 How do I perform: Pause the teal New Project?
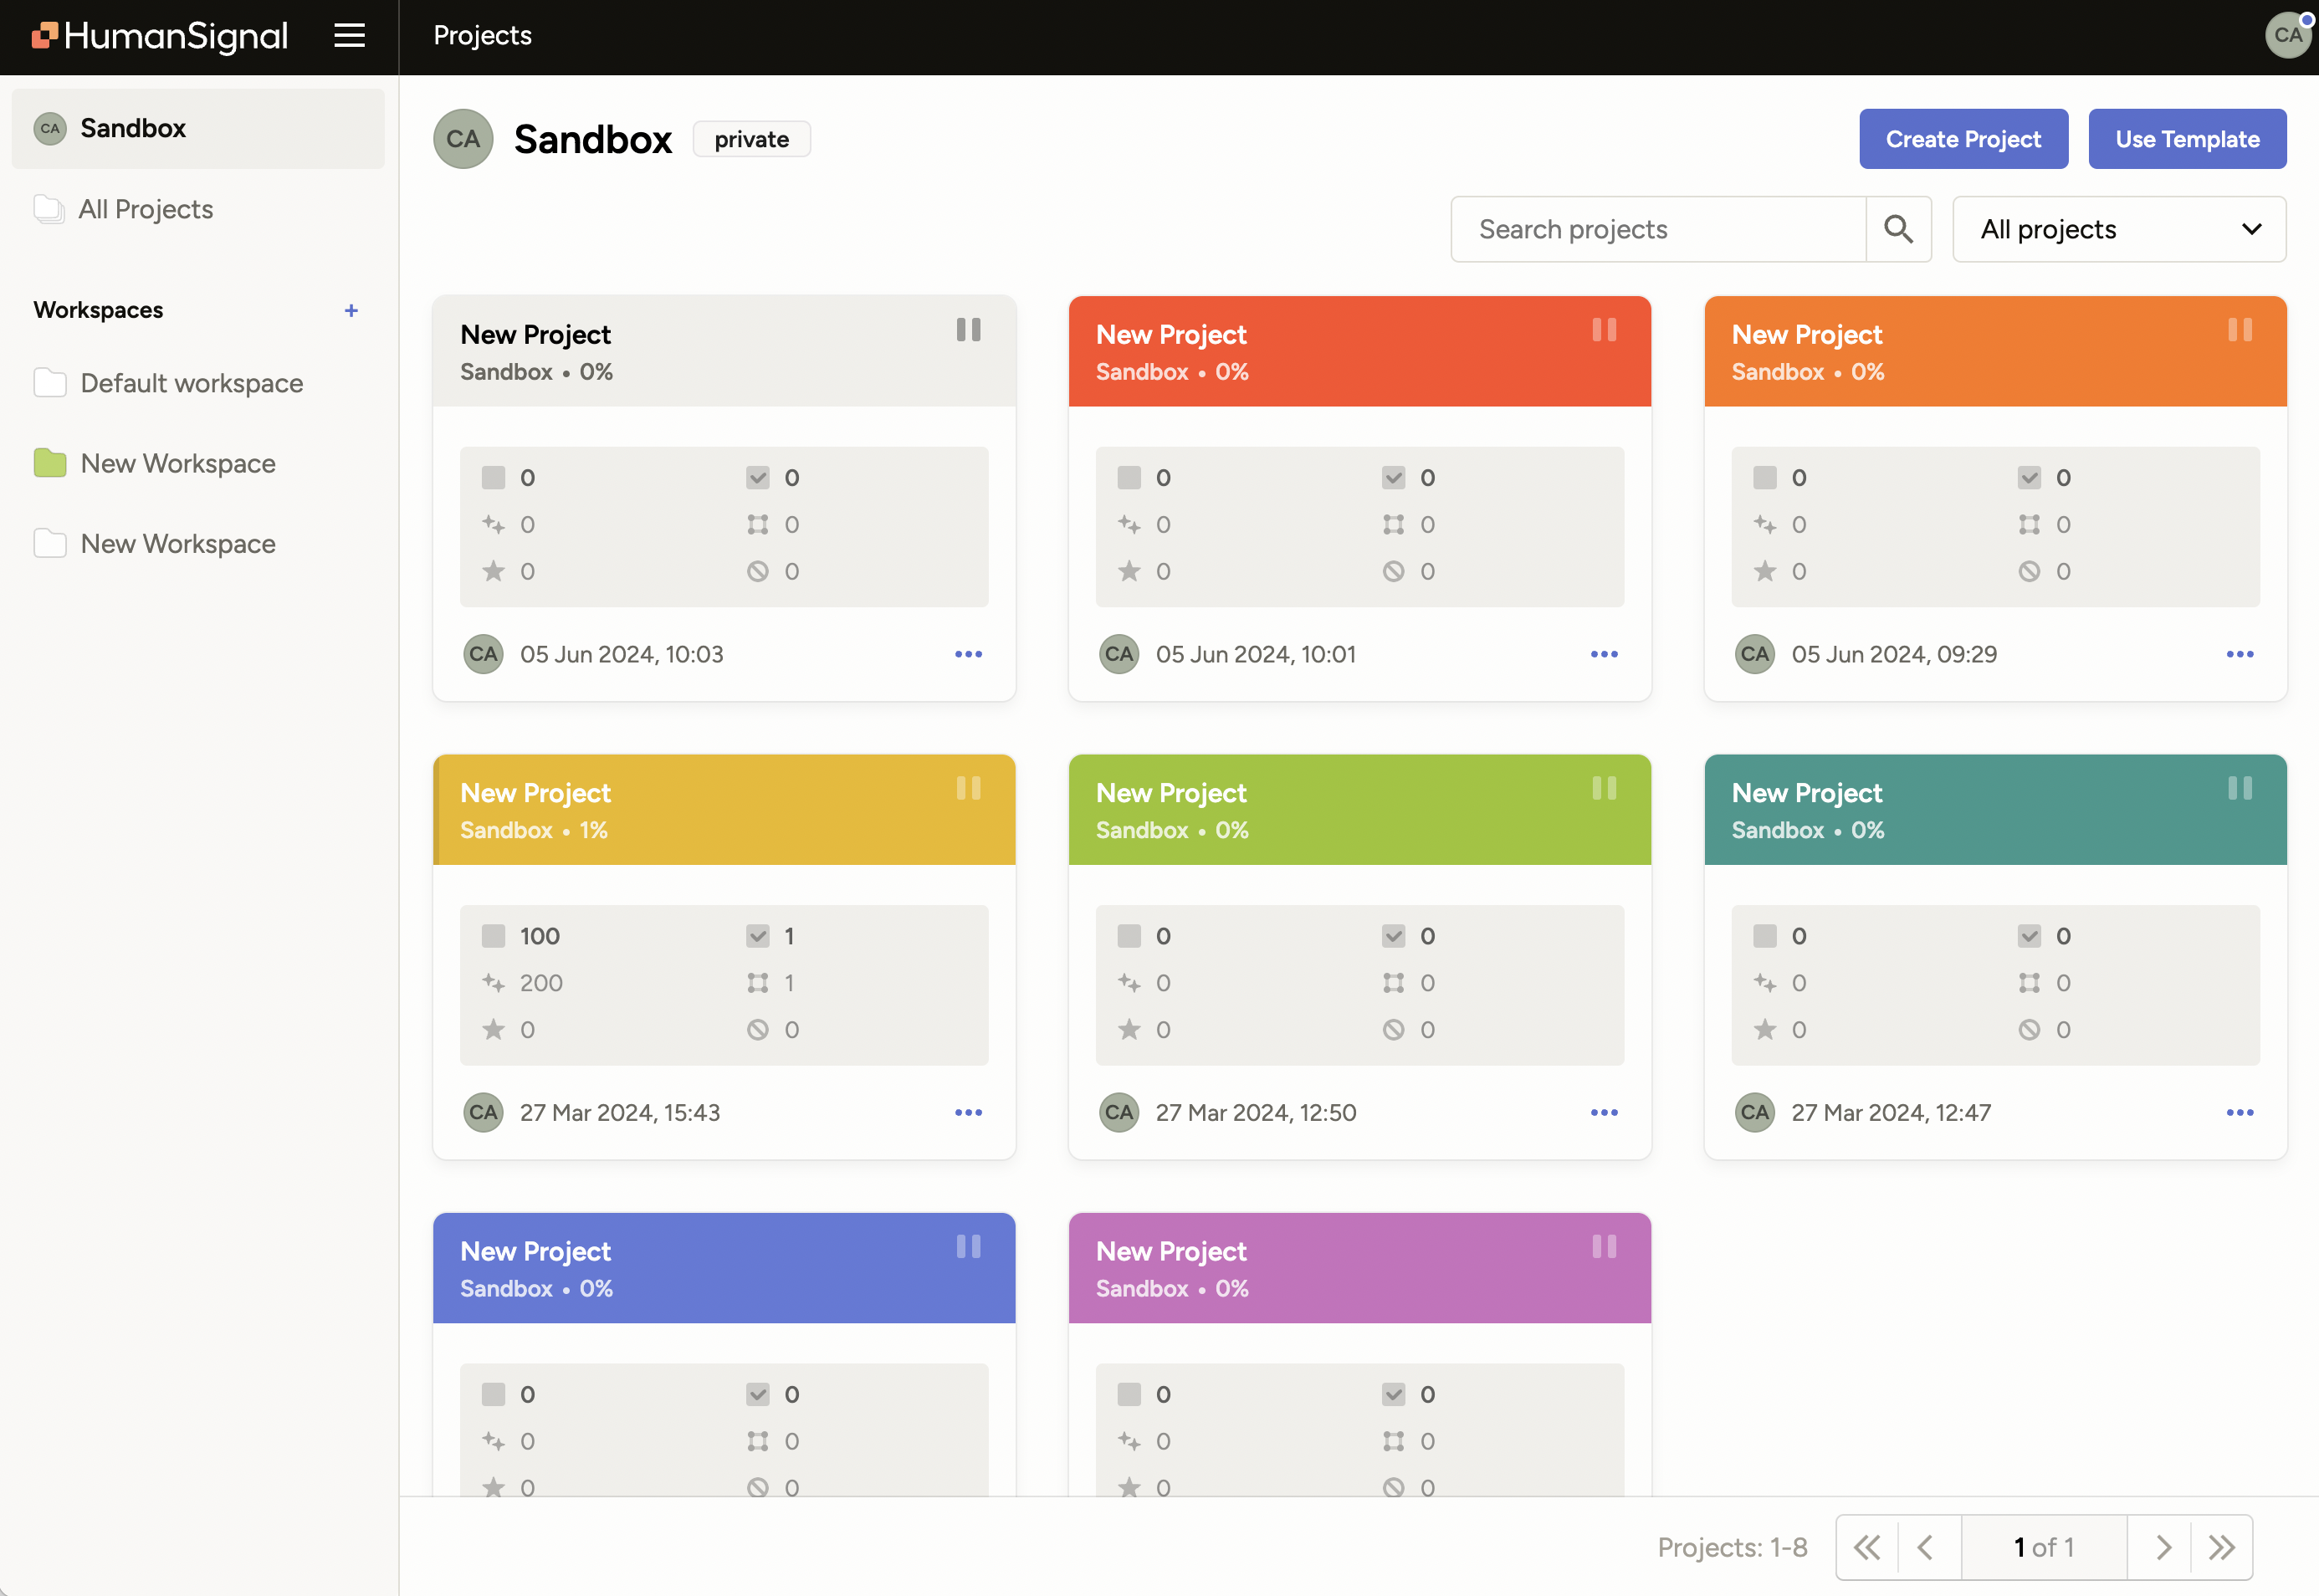[2240, 787]
